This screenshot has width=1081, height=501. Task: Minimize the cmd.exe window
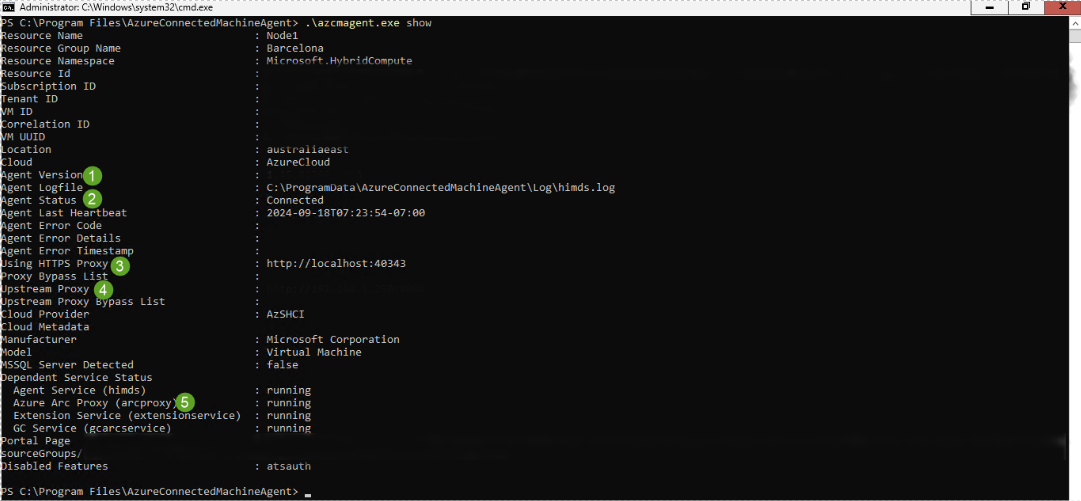coord(992,6)
